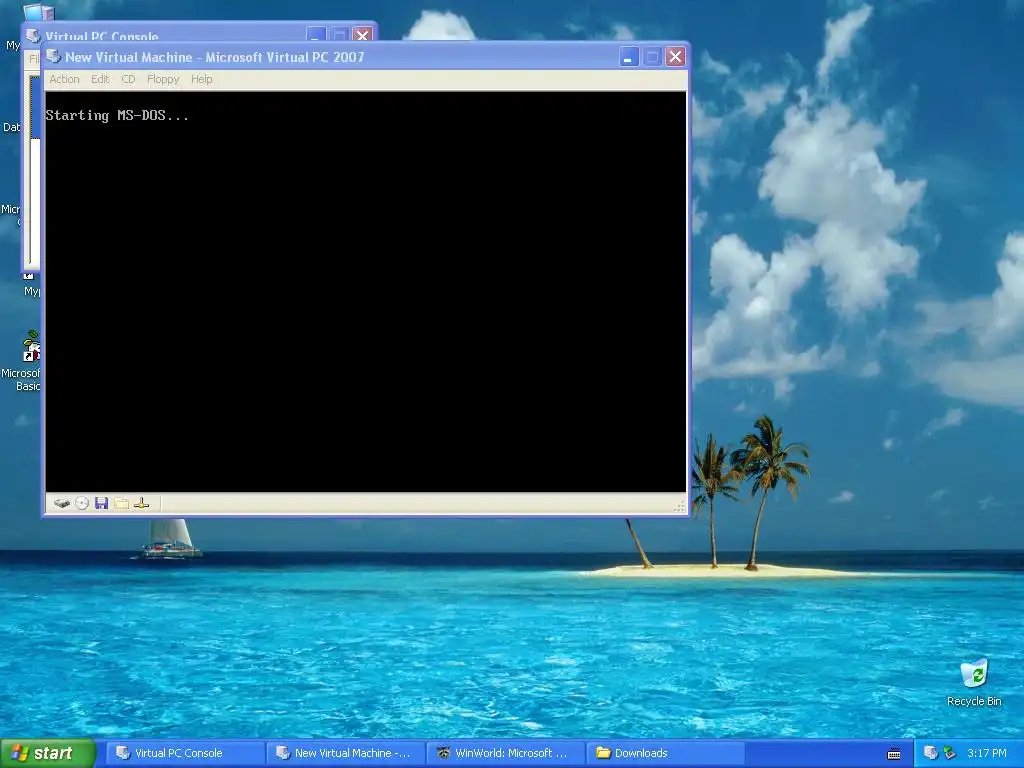This screenshot has height=768, width=1024.
Task: Click the shared folders status icon
Action: [121, 503]
